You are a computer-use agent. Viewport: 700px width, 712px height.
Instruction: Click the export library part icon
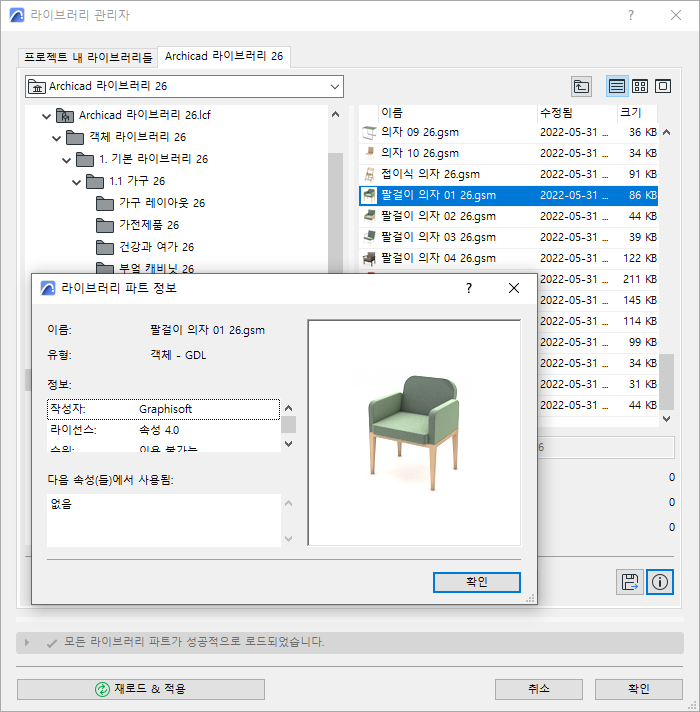[x=630, y=582]
